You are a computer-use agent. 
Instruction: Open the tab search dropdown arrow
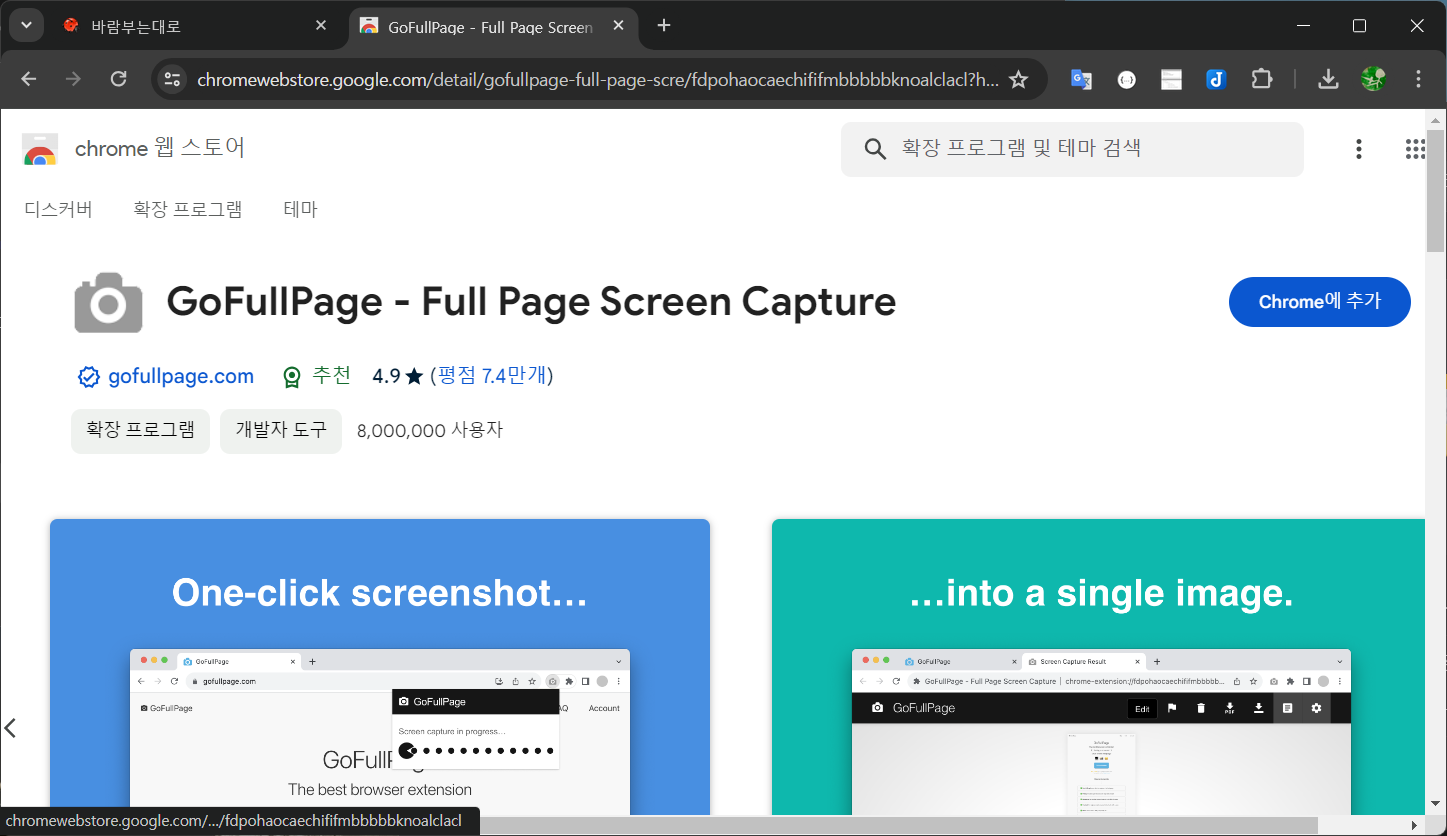[25, 26]
